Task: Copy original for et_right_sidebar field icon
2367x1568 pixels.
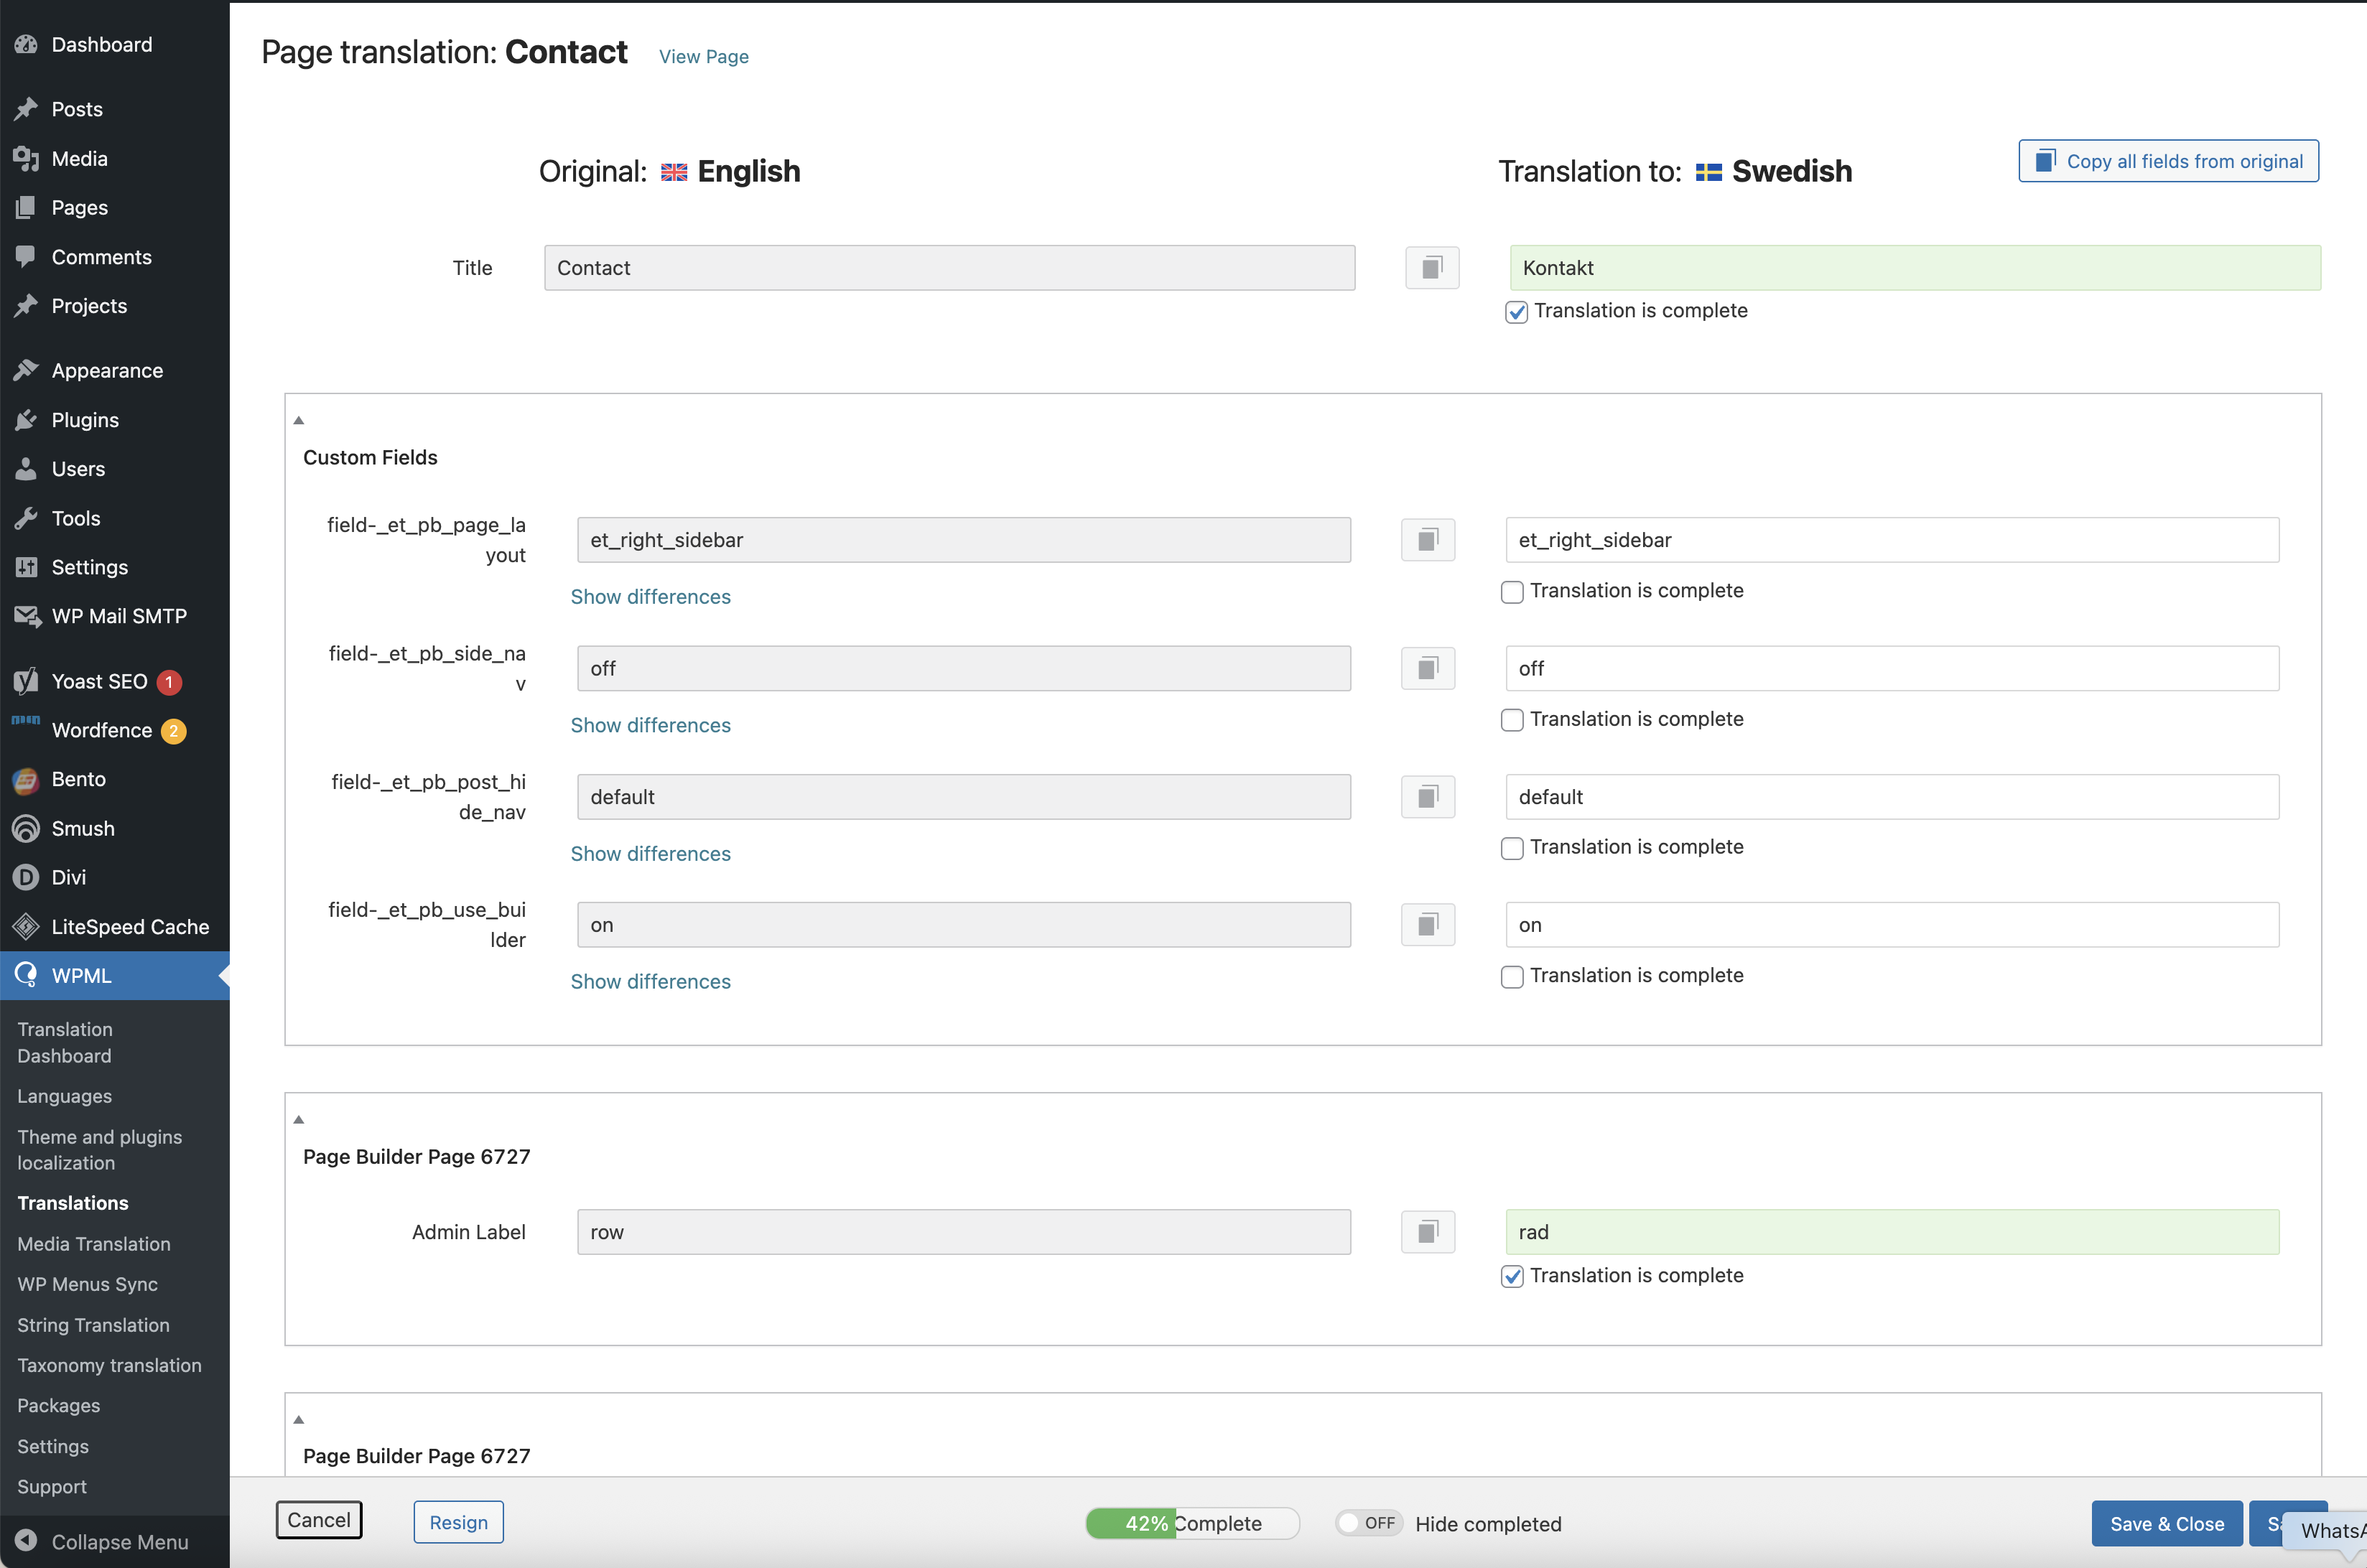Action: [1427, 540]
